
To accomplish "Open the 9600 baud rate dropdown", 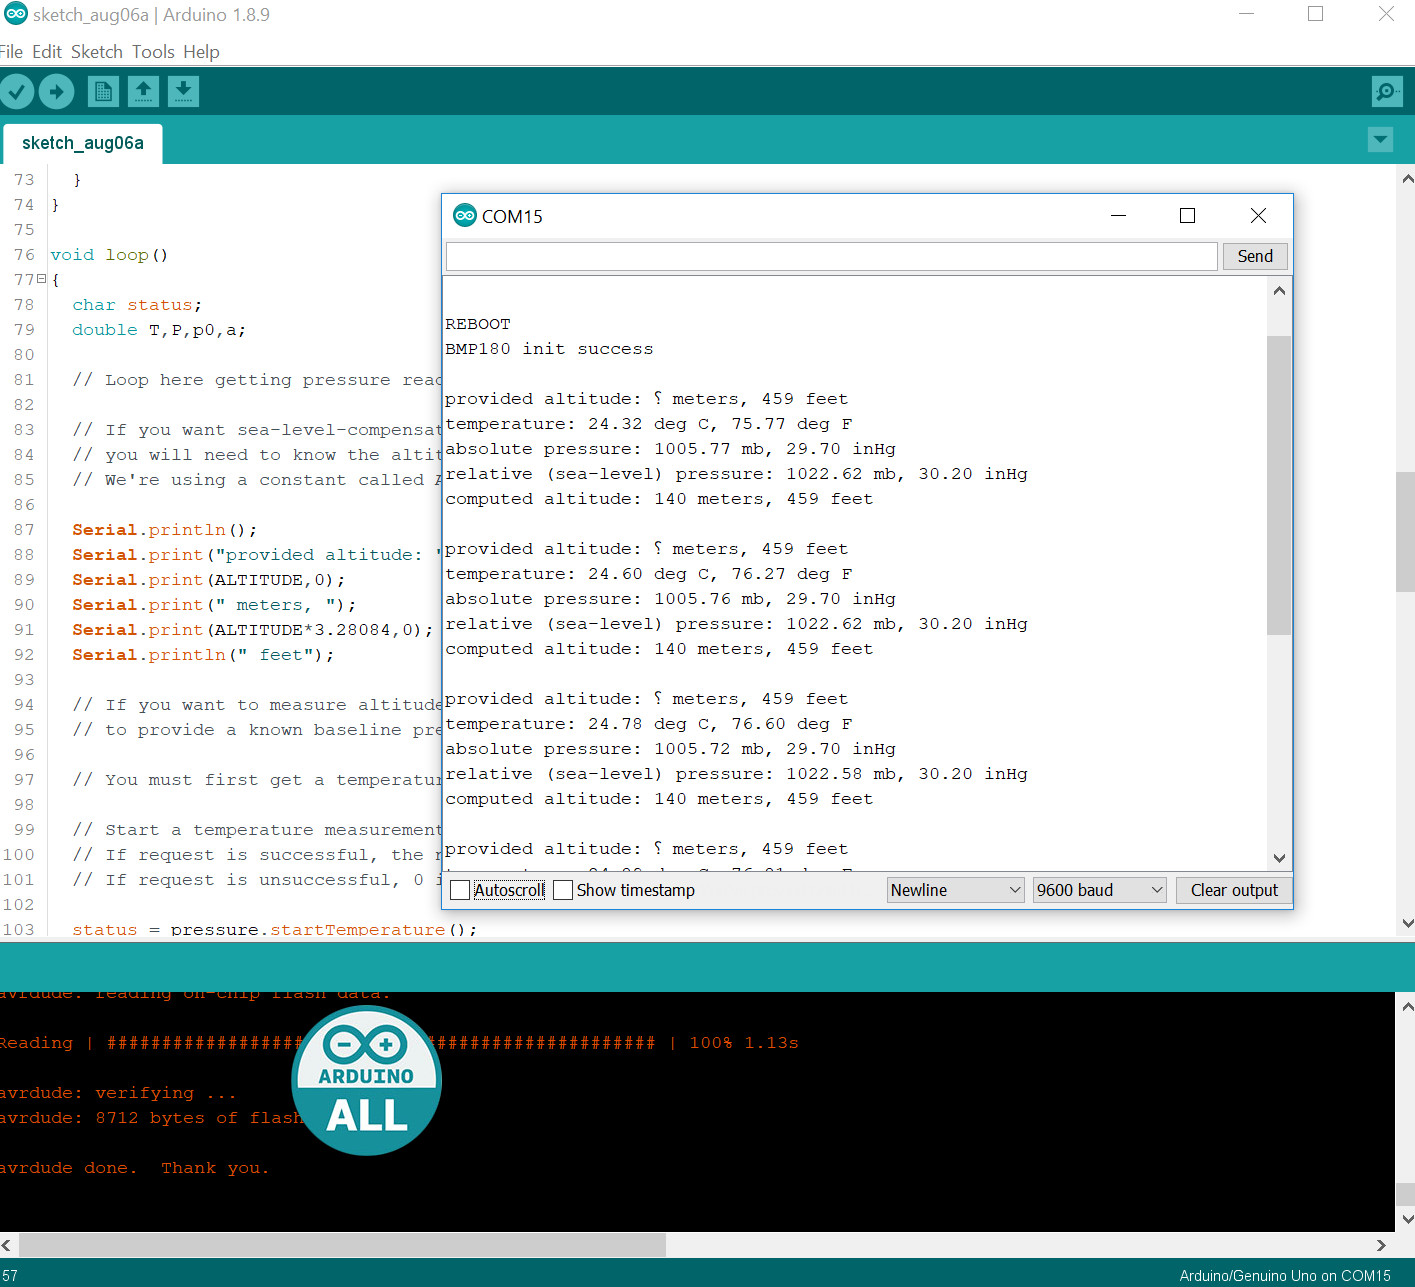I will tap(1100, 890).
